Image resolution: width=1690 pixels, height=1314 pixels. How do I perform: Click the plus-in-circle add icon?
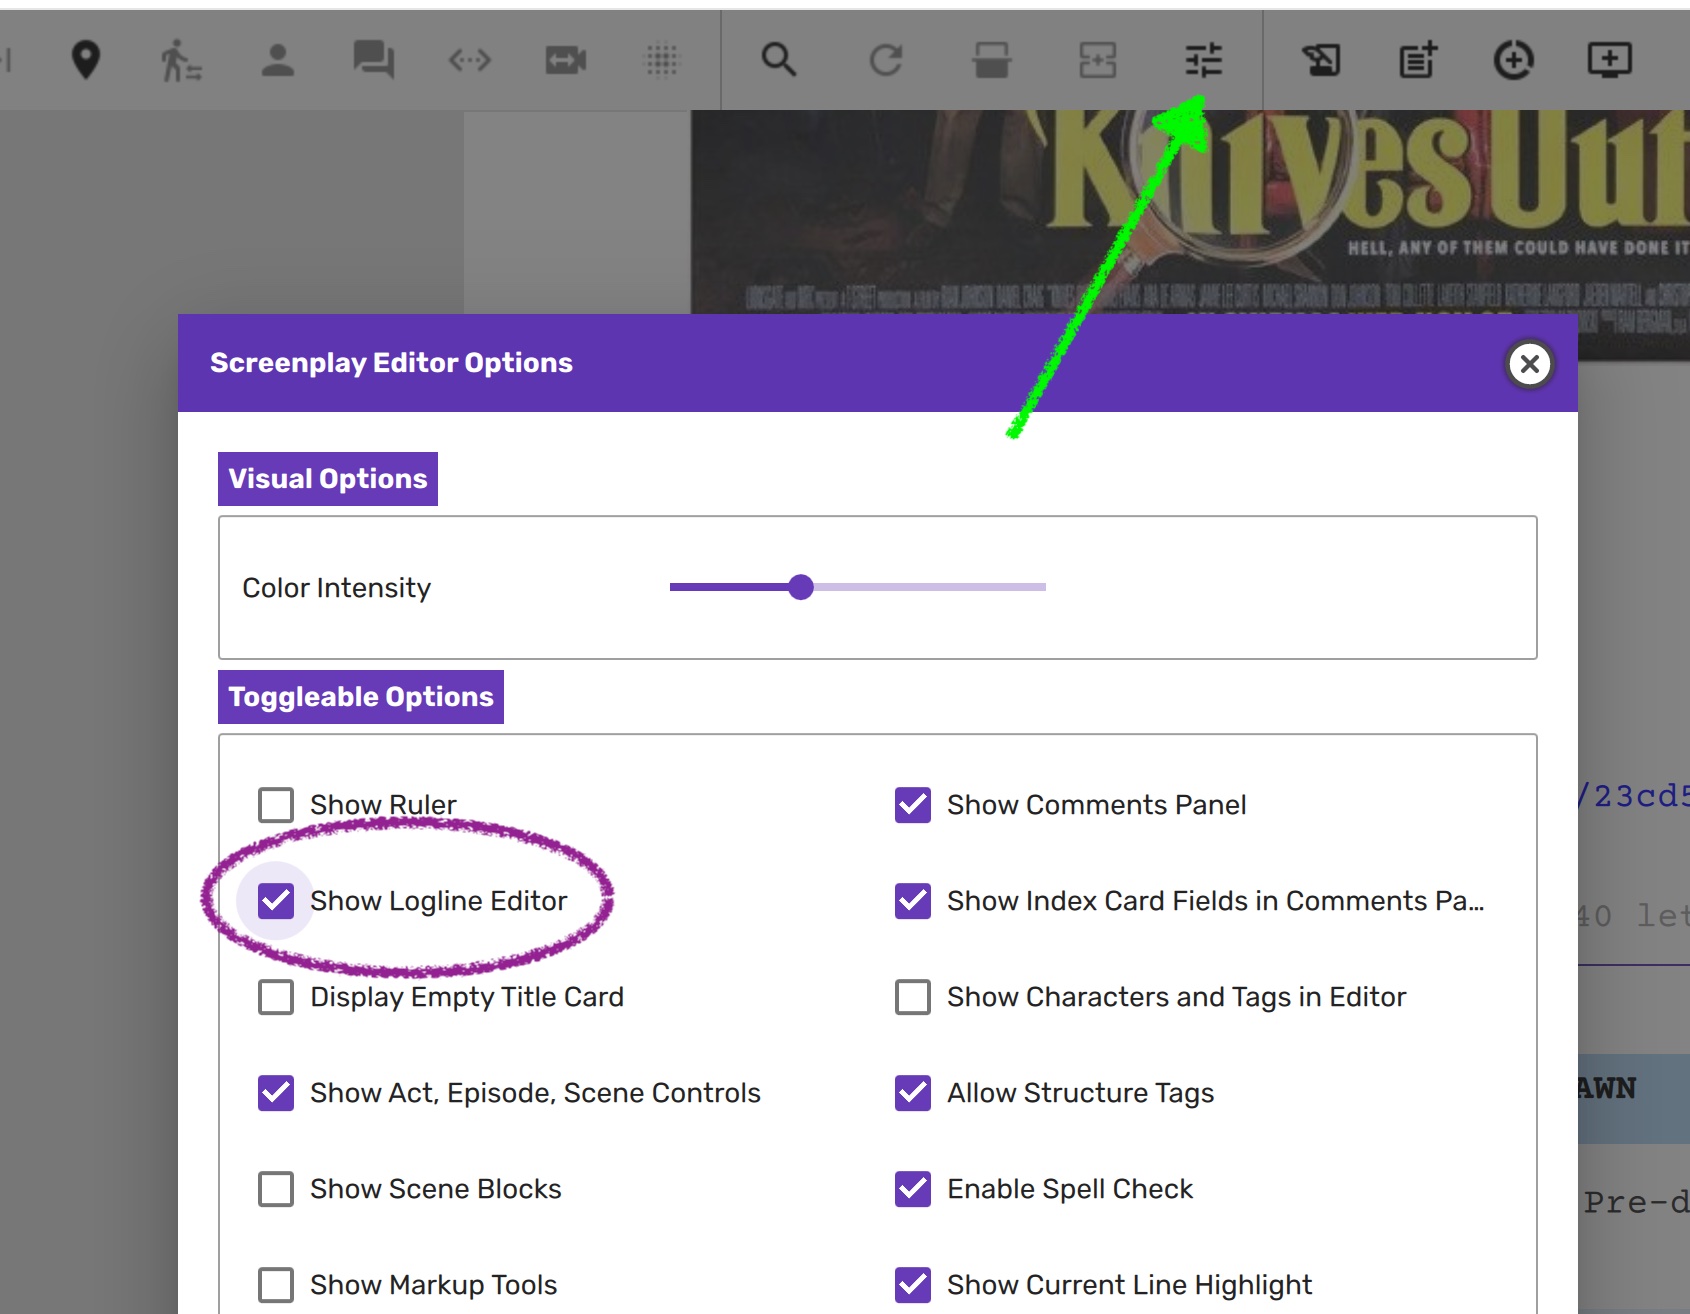(1513, 60)
